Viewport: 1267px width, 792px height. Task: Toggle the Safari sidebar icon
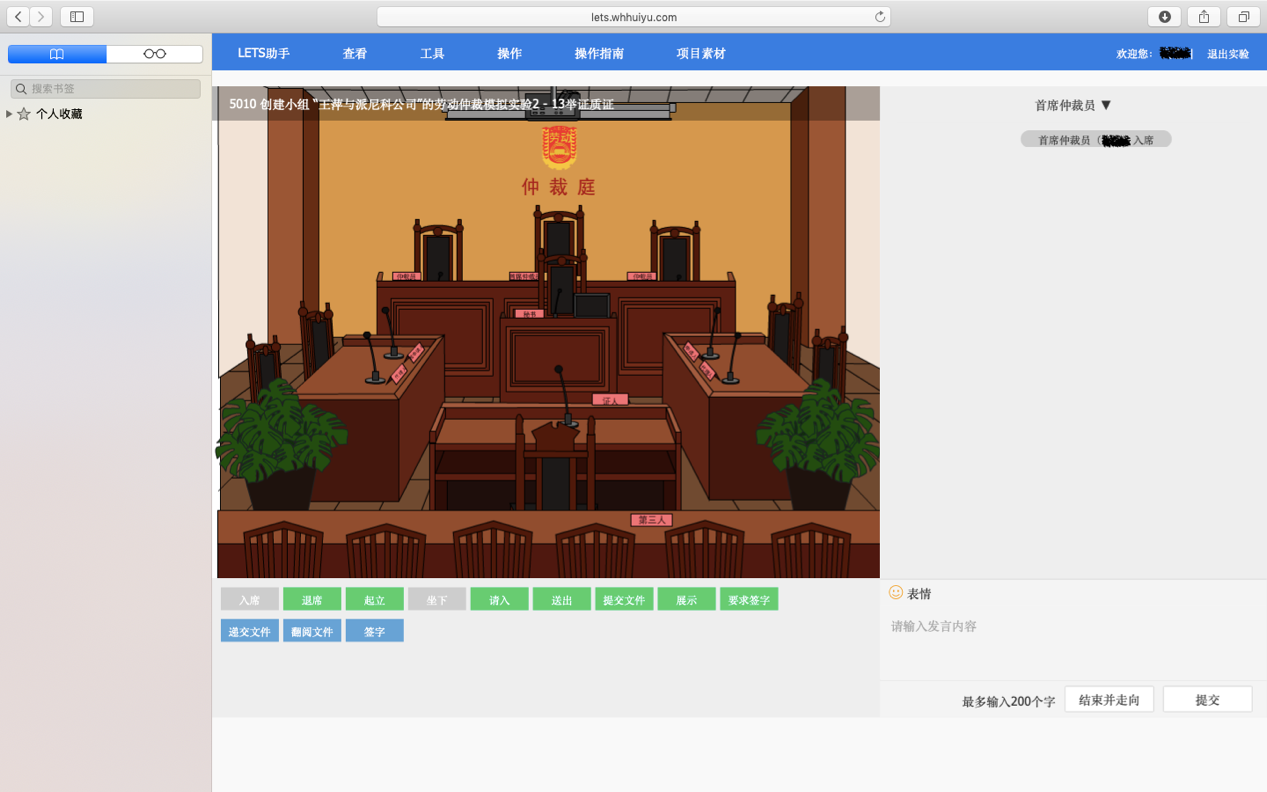[77, 17]
